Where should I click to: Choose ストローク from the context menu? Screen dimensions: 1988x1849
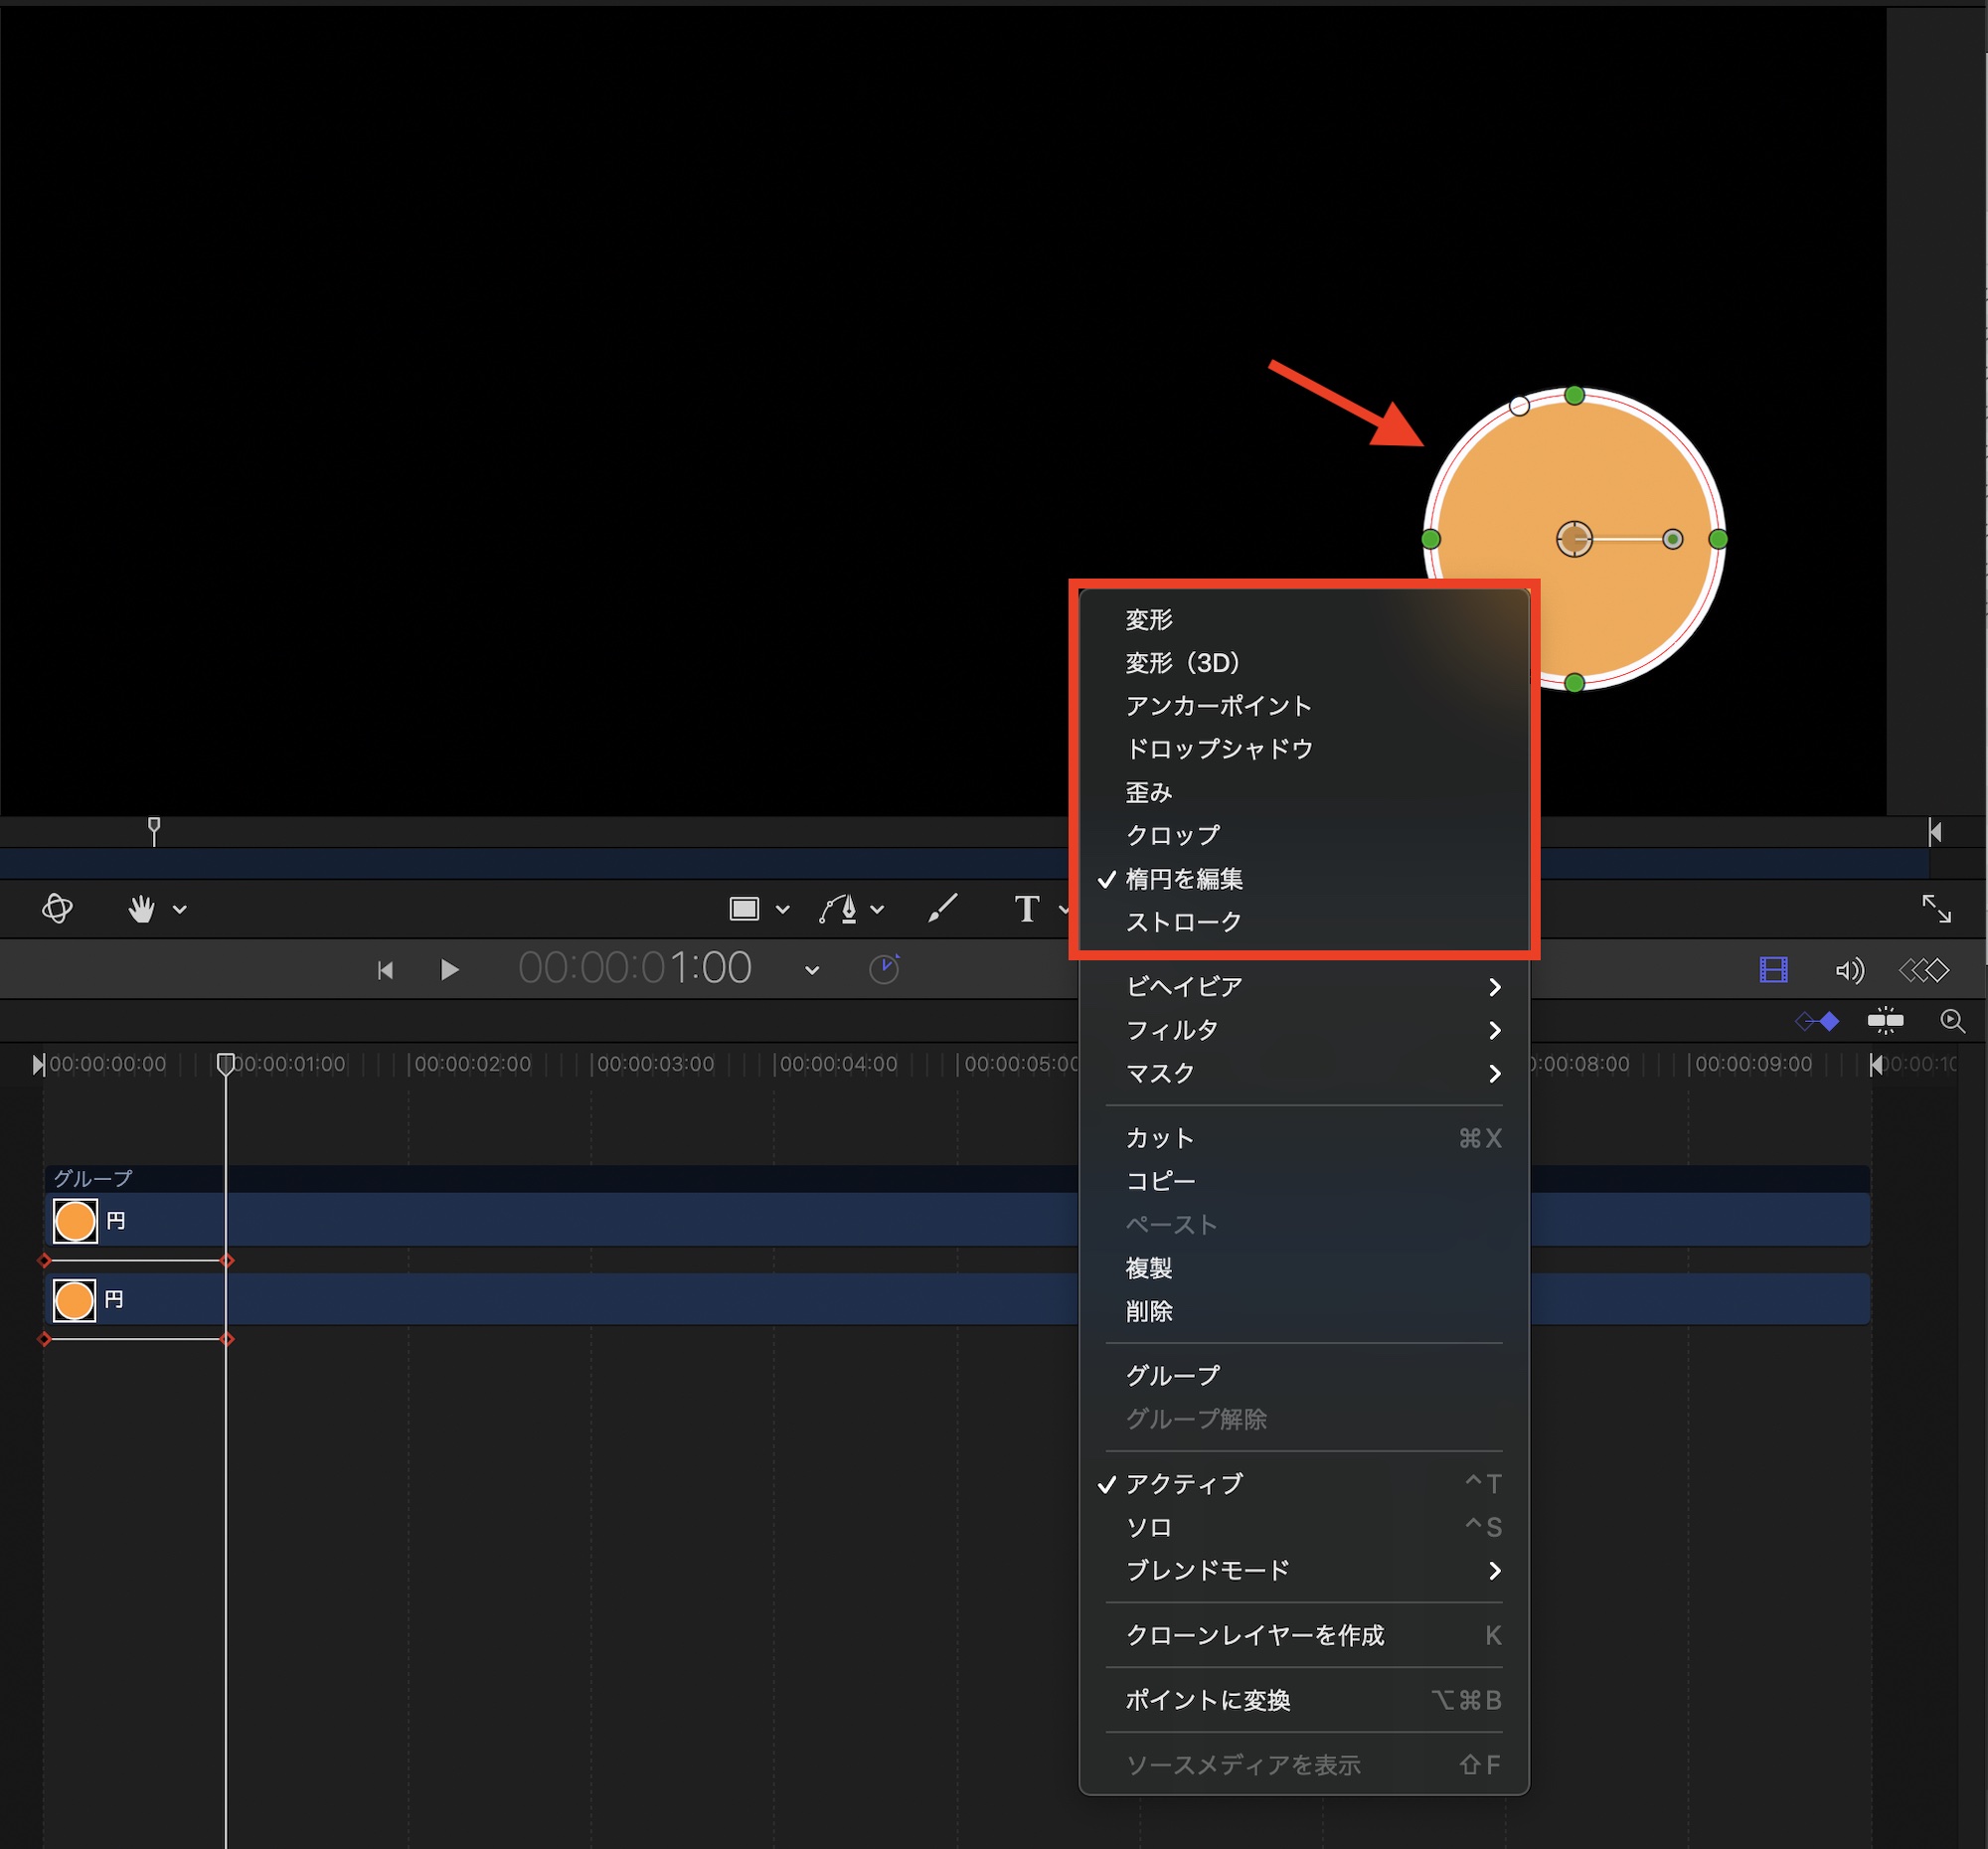pyautogui.click(x=1184, y=921)
